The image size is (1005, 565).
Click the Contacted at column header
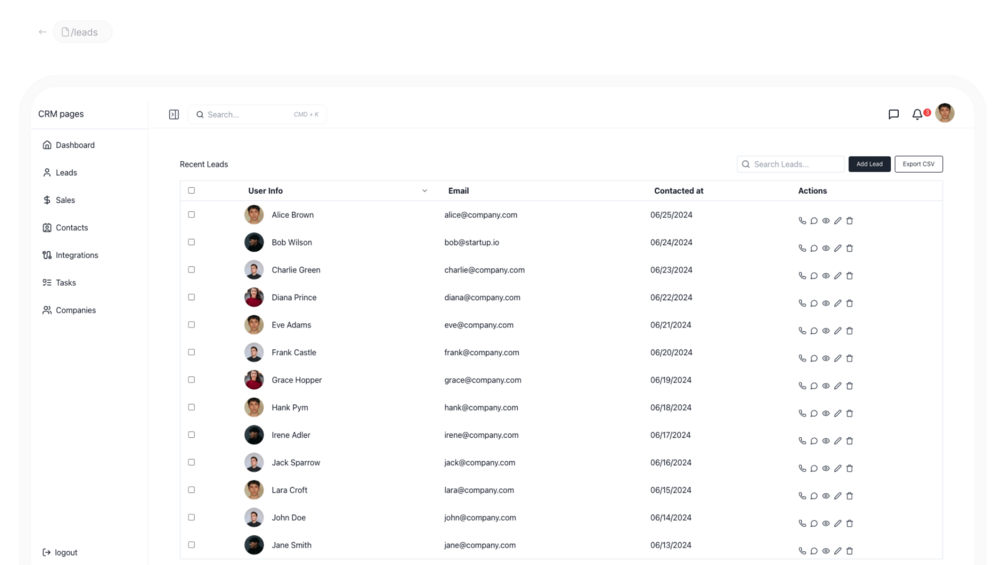click(679, 191)
